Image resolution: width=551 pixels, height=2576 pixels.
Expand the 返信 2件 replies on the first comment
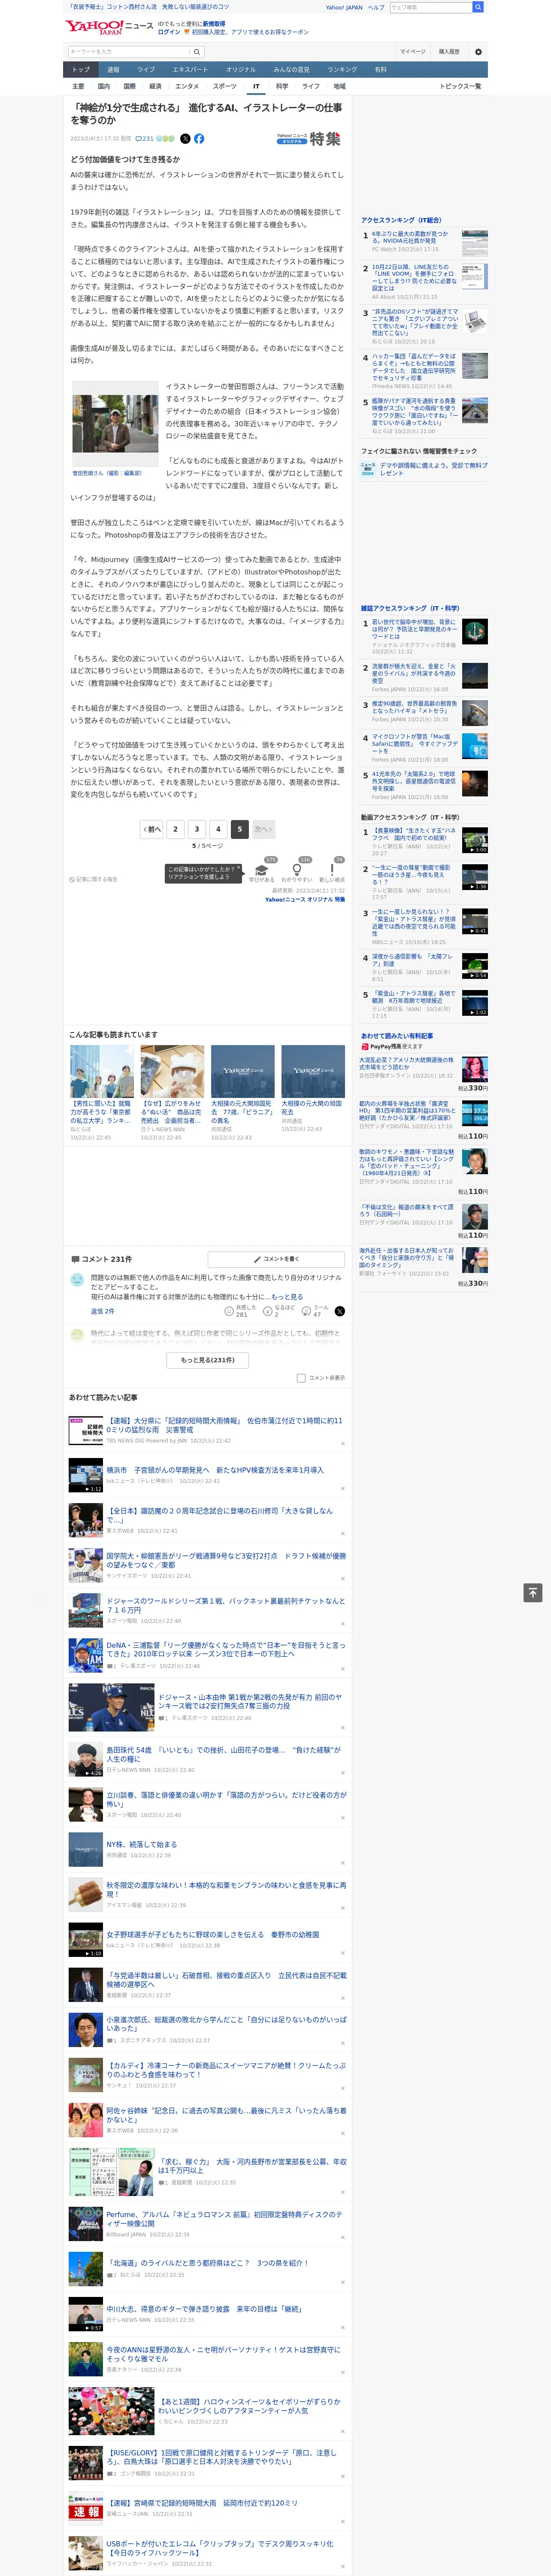point(102,1311)
